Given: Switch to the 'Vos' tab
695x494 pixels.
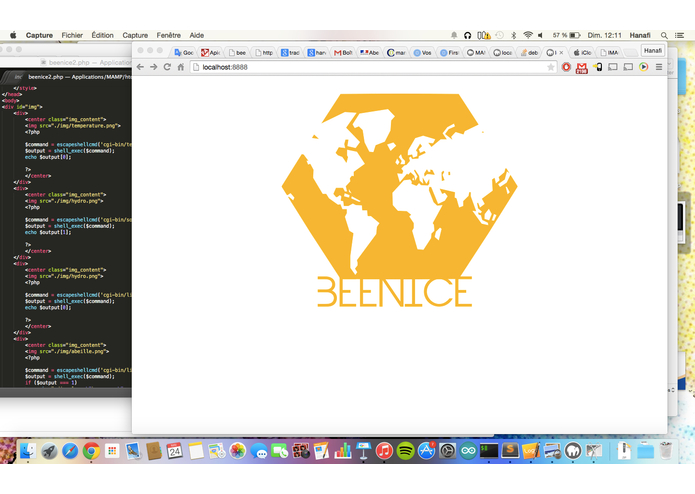Looking at the screenshot, I should [x=423, y=53].
